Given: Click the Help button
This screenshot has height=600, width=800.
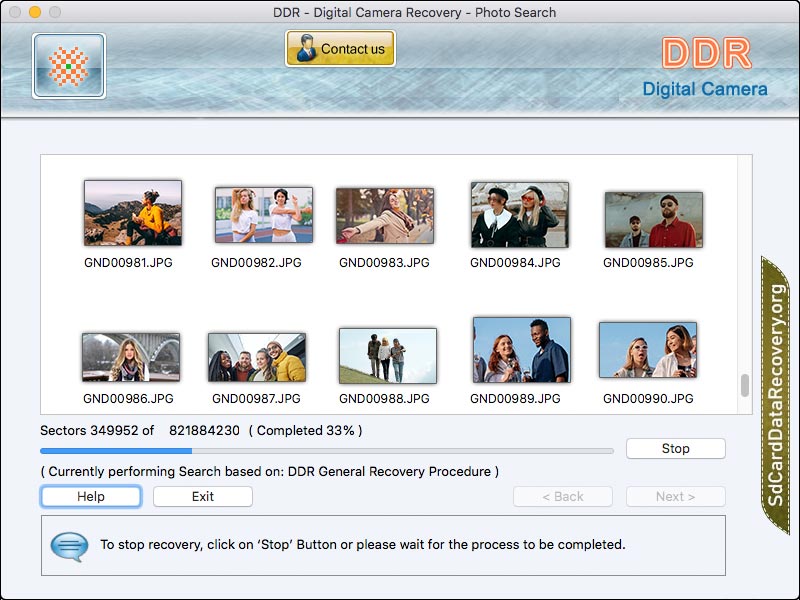Looking at the screenshot, I should (90, 496).
